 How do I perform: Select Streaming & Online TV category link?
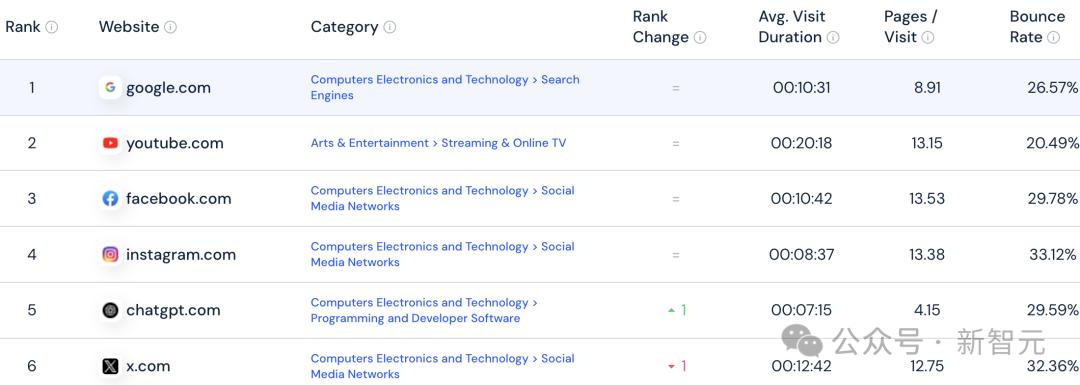pyautogui.click(x=503, y=143)
